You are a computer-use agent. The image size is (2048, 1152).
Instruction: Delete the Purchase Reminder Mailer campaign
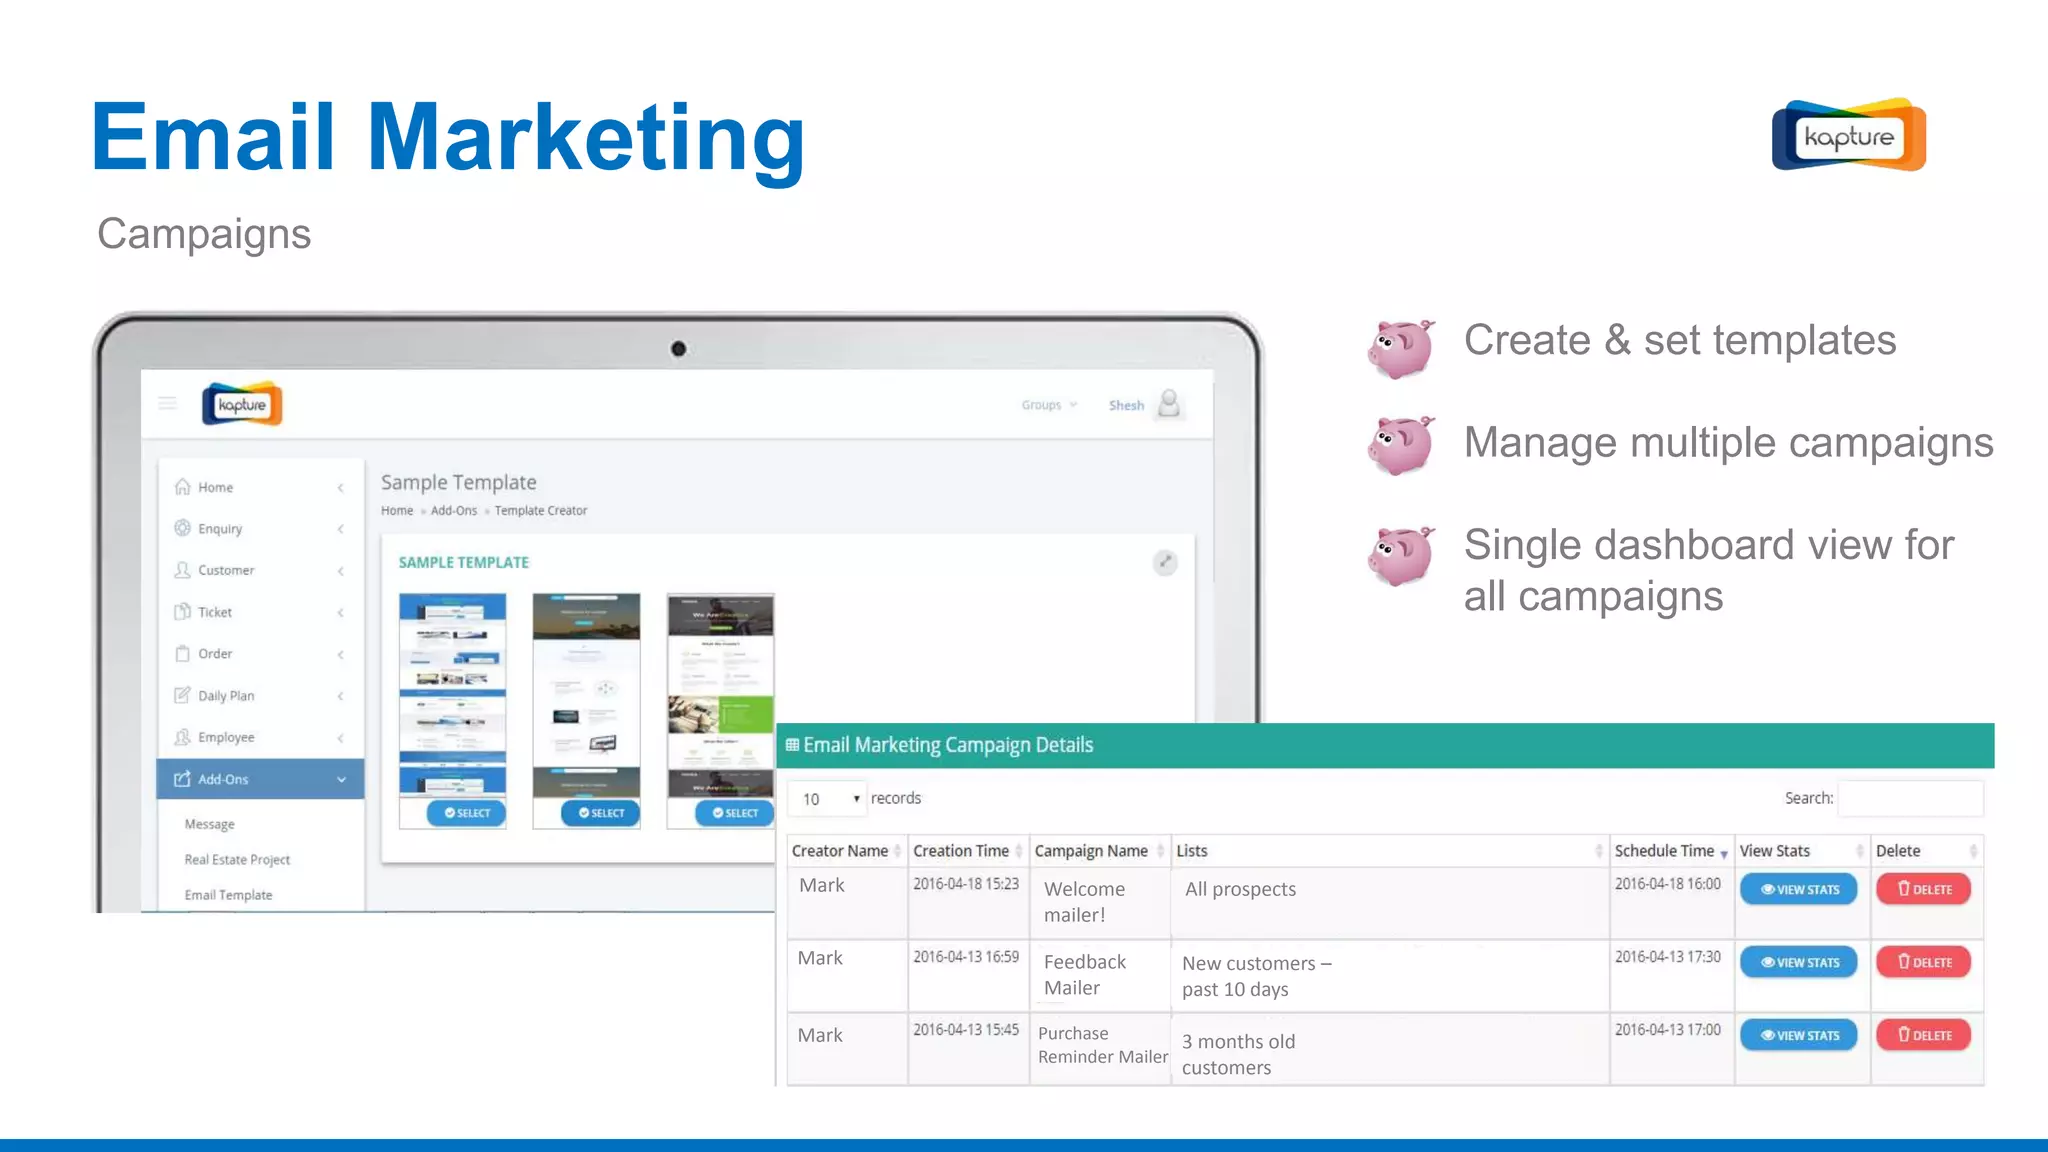tap(1924, 1035)
